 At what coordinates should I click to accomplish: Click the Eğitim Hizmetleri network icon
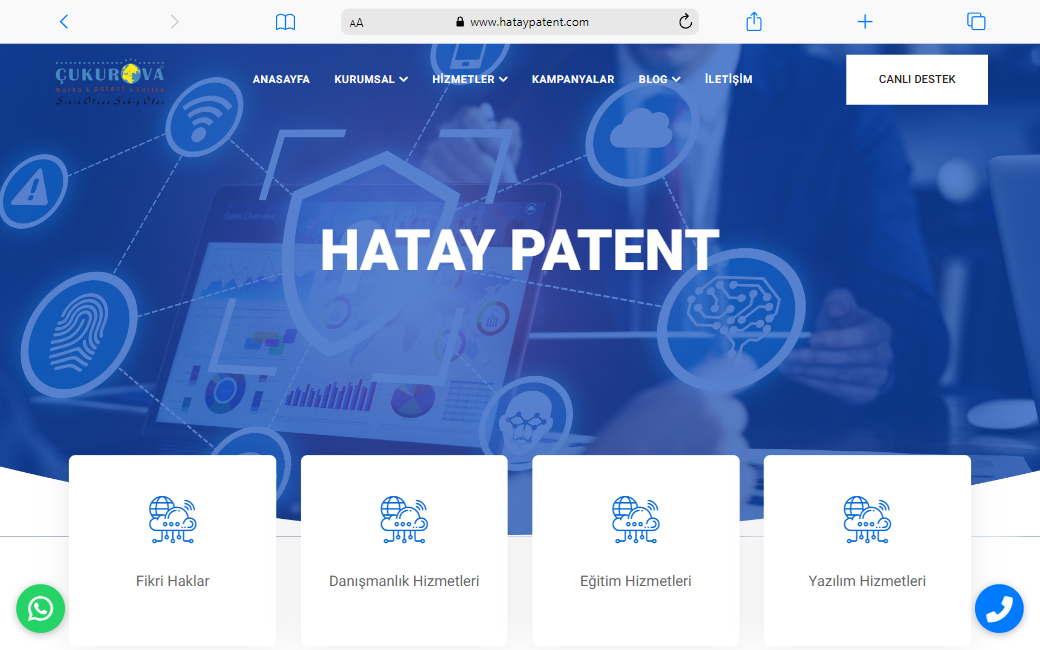pos(635,519)
